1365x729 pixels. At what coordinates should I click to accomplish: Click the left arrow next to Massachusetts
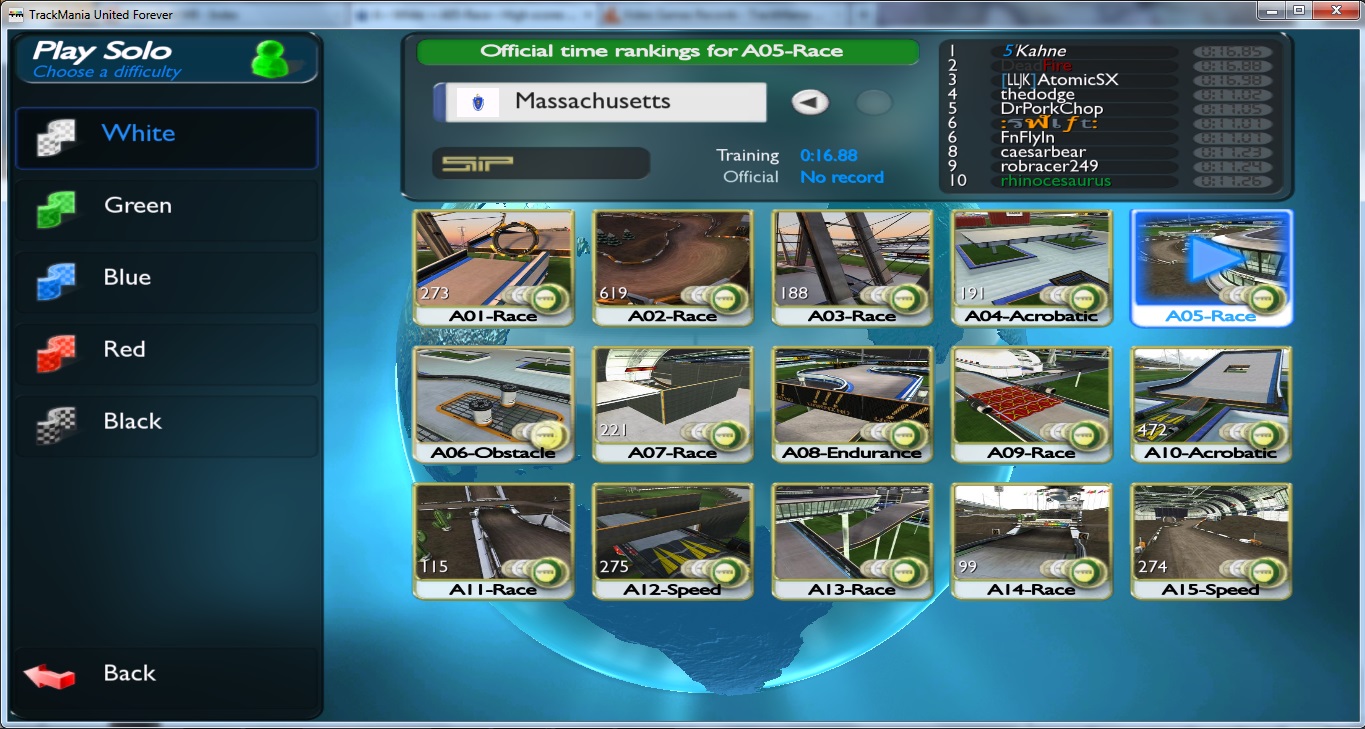tap(811, 102)
